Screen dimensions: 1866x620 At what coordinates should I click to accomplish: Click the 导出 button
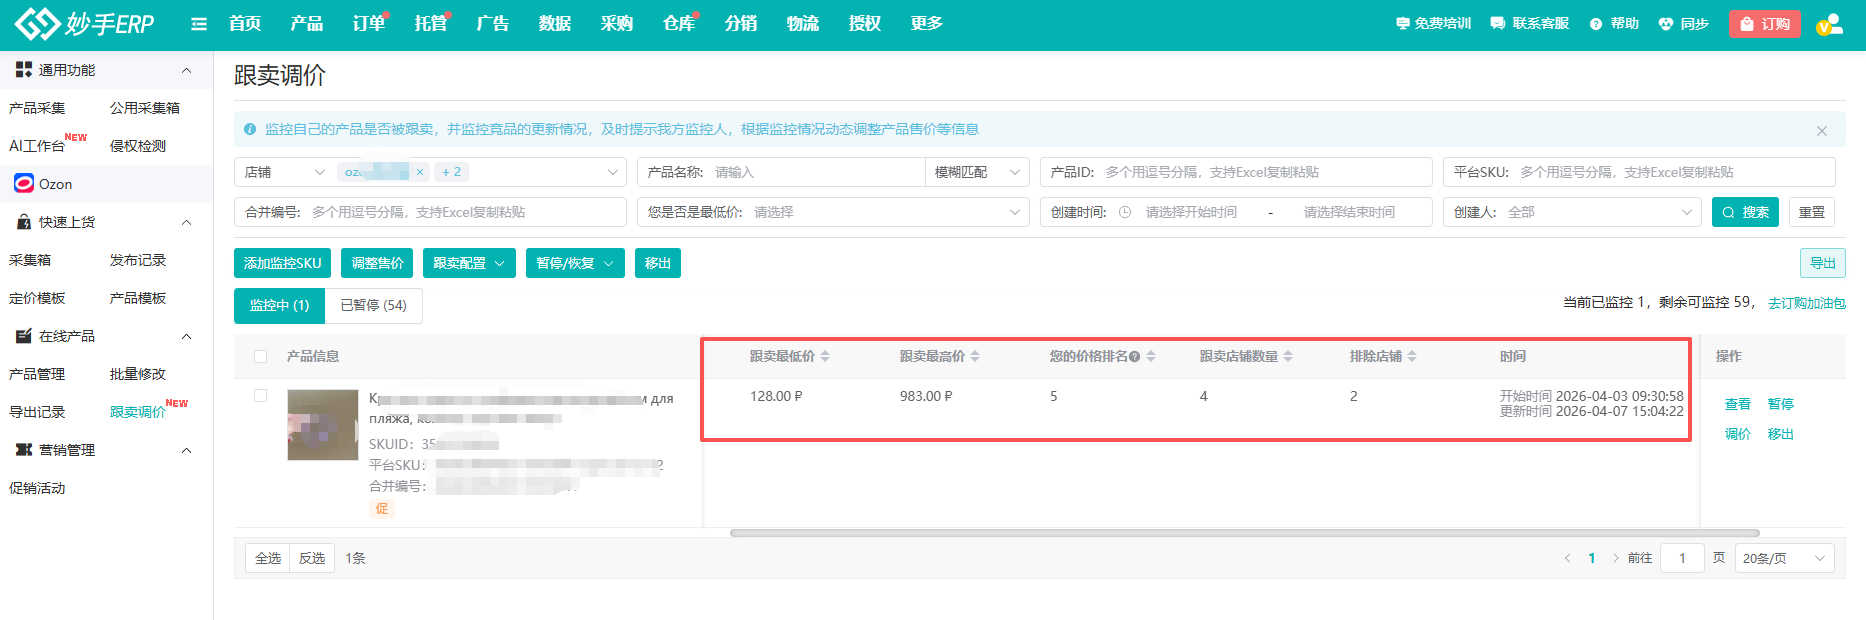tap(1823, 263)
